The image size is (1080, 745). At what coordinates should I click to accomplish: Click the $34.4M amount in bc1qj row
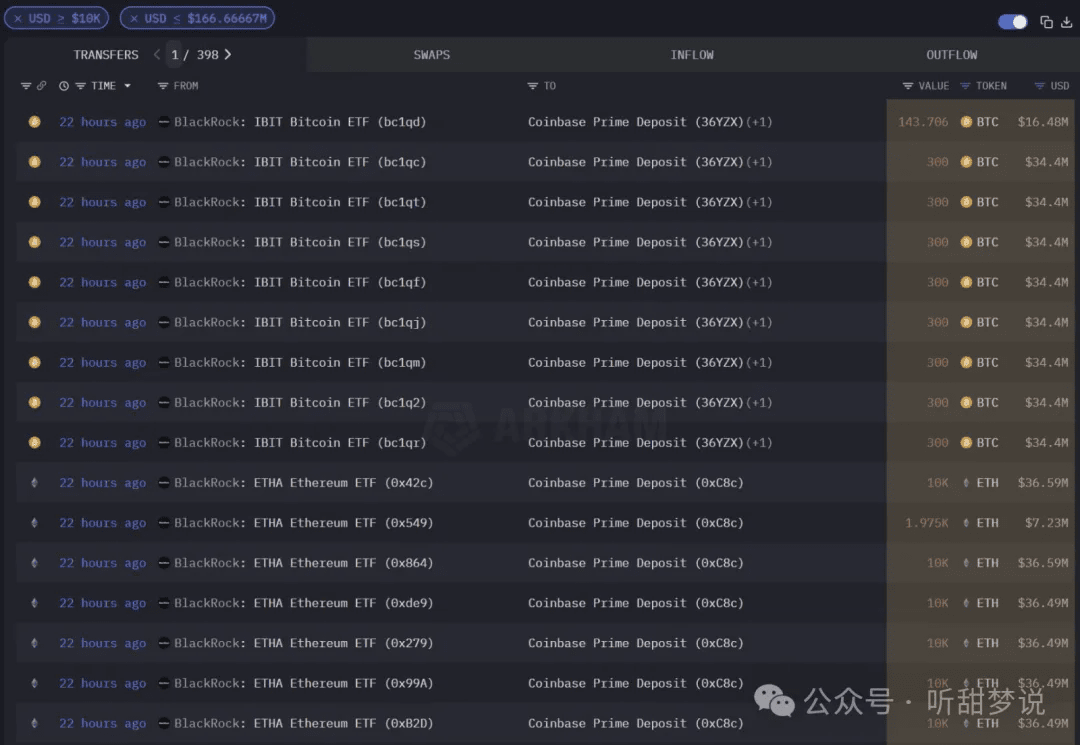click(x=1046, y=322)
